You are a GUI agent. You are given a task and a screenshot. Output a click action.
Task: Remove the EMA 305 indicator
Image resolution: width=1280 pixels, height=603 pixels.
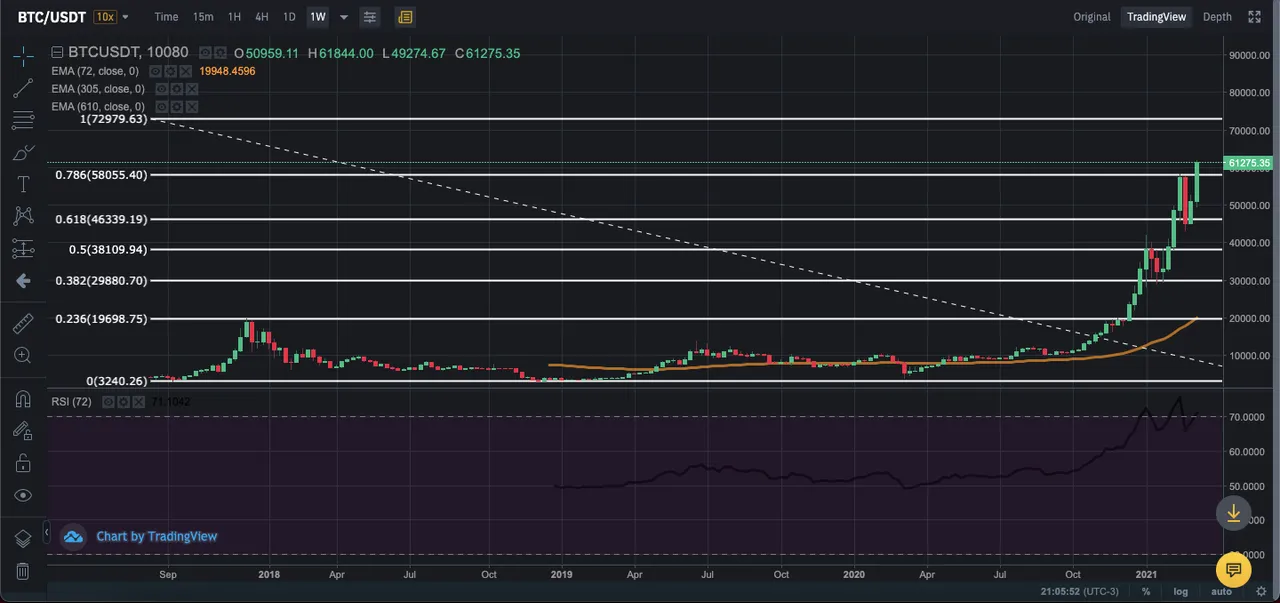[x=192, y=89]
